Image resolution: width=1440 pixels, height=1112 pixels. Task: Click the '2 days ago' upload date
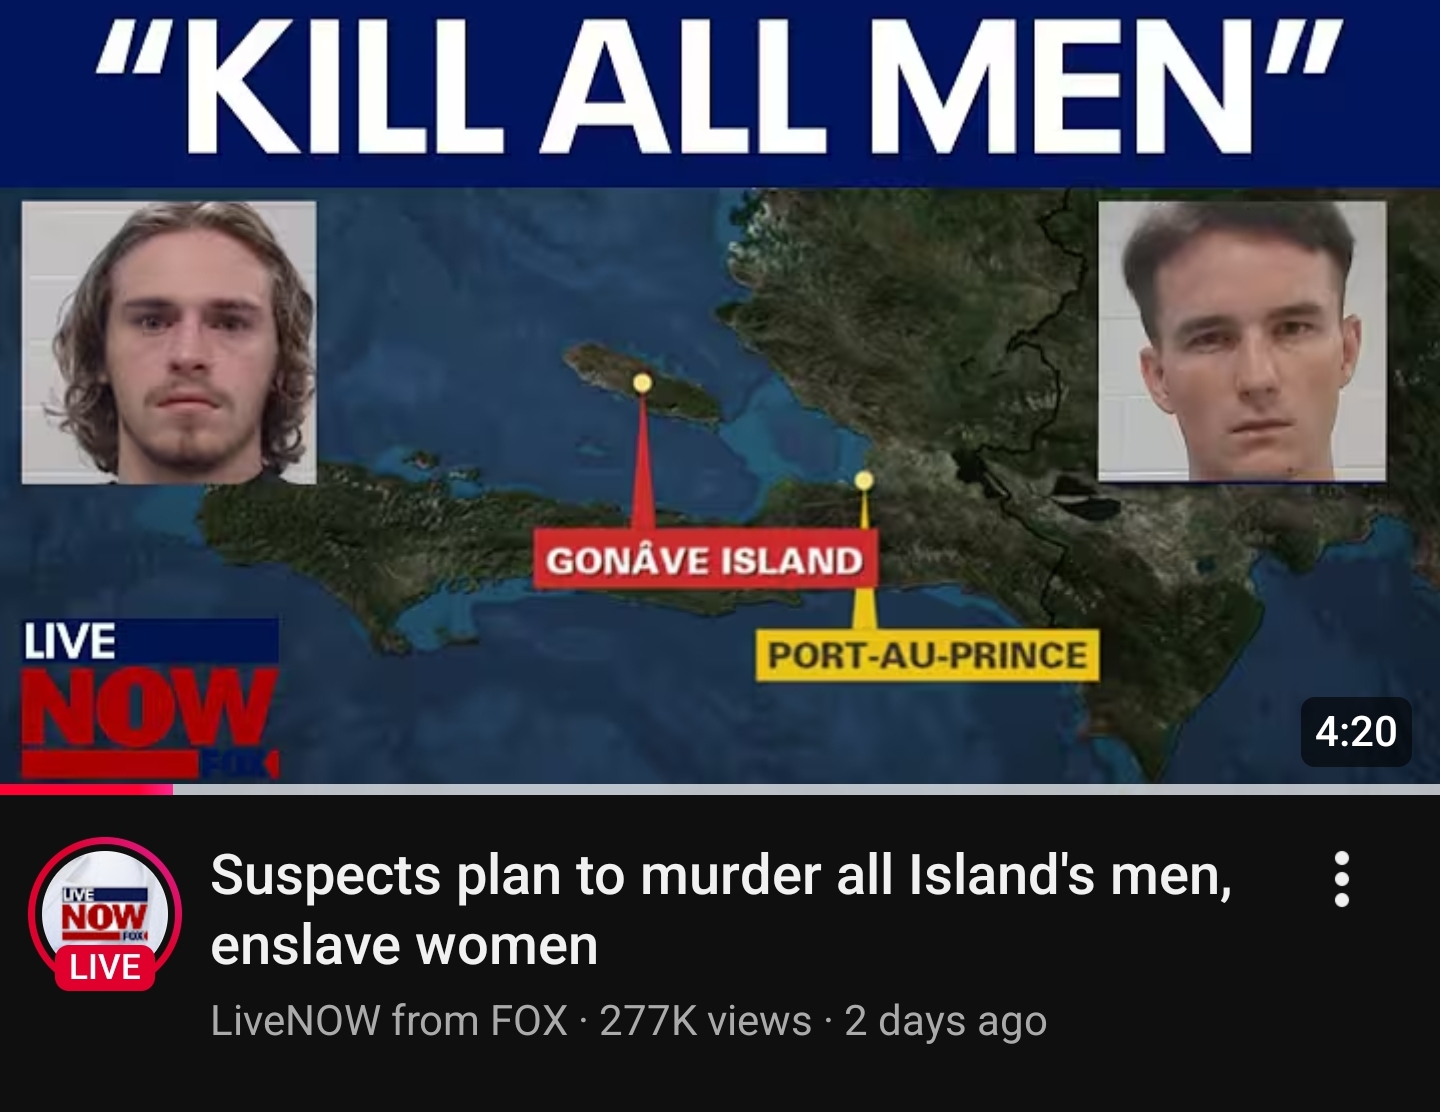(945, 1021)
